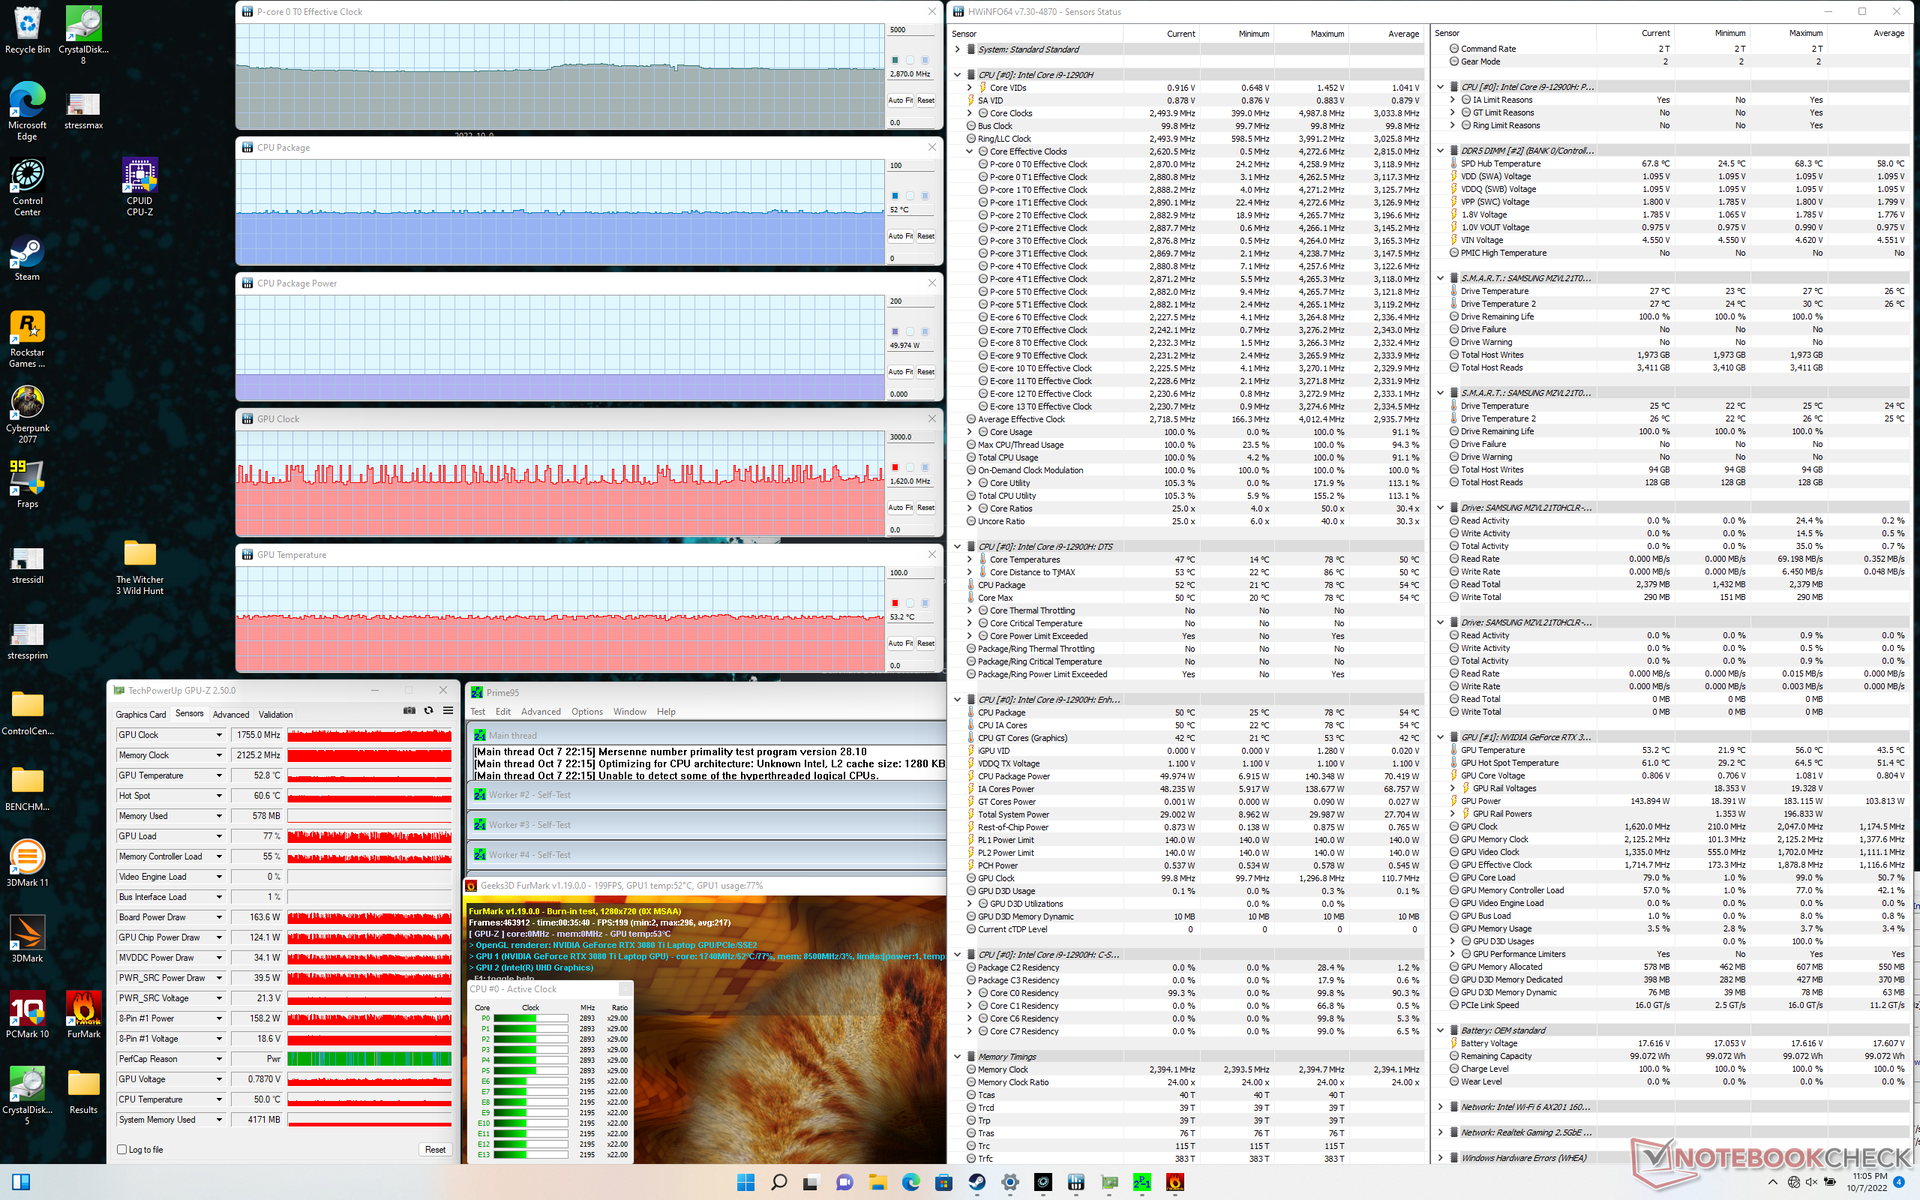Click blue color box in CPU Package graph
1920x1200 pixels.
click(x=895, y=196)
